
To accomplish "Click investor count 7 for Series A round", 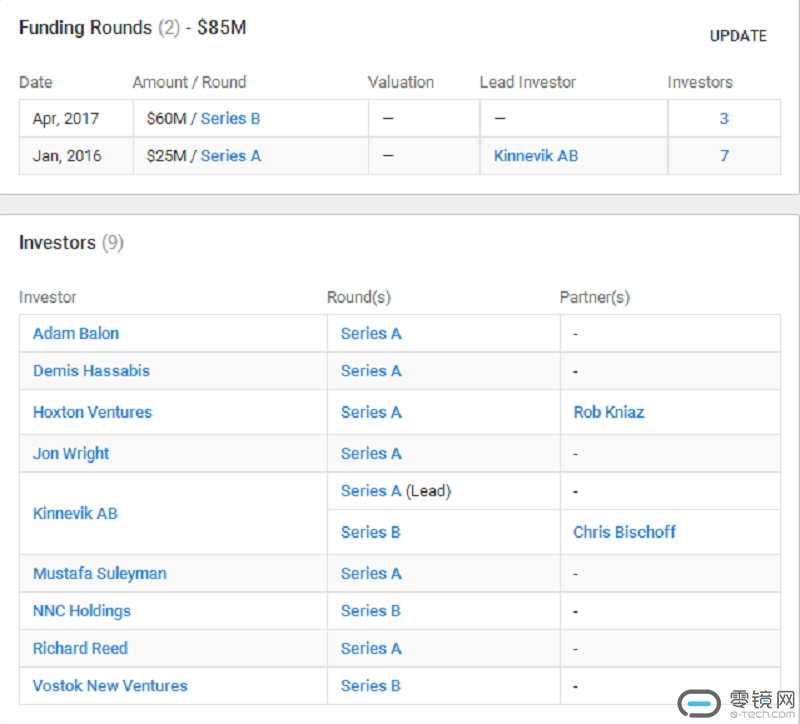I will pos(724,156).
